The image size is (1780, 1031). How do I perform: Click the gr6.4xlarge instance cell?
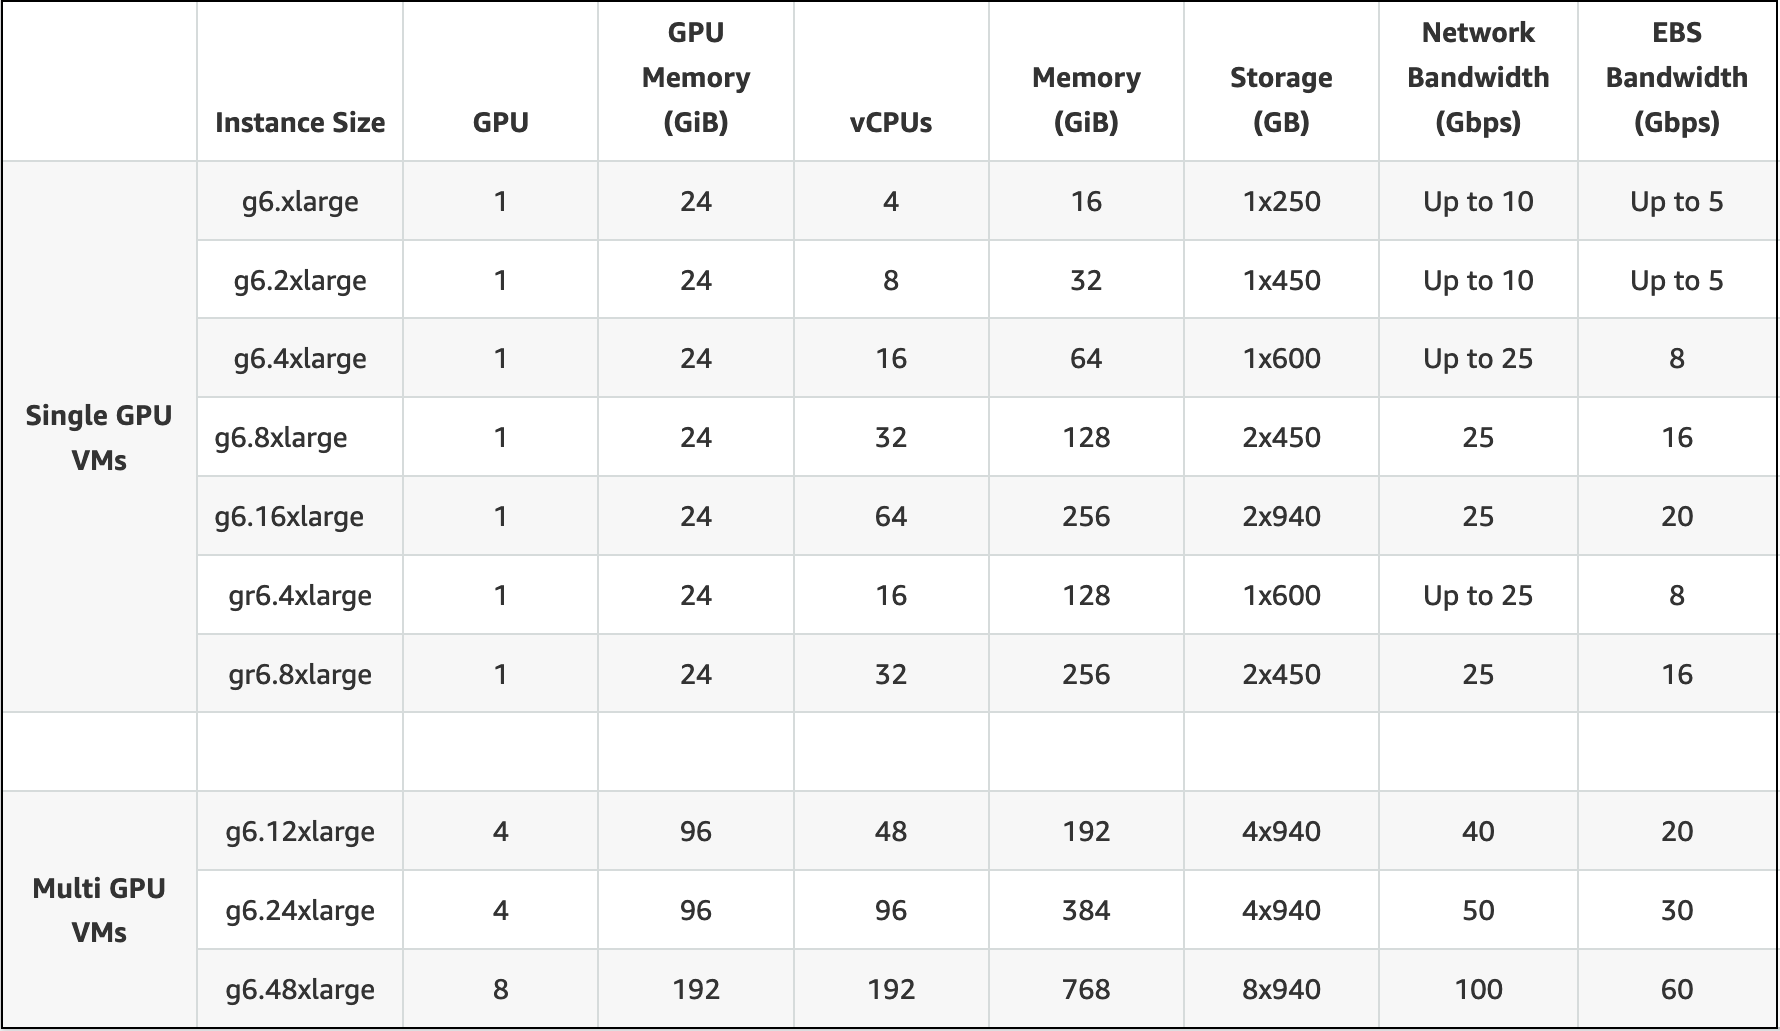pyautogui.click(x=300, y=595)
